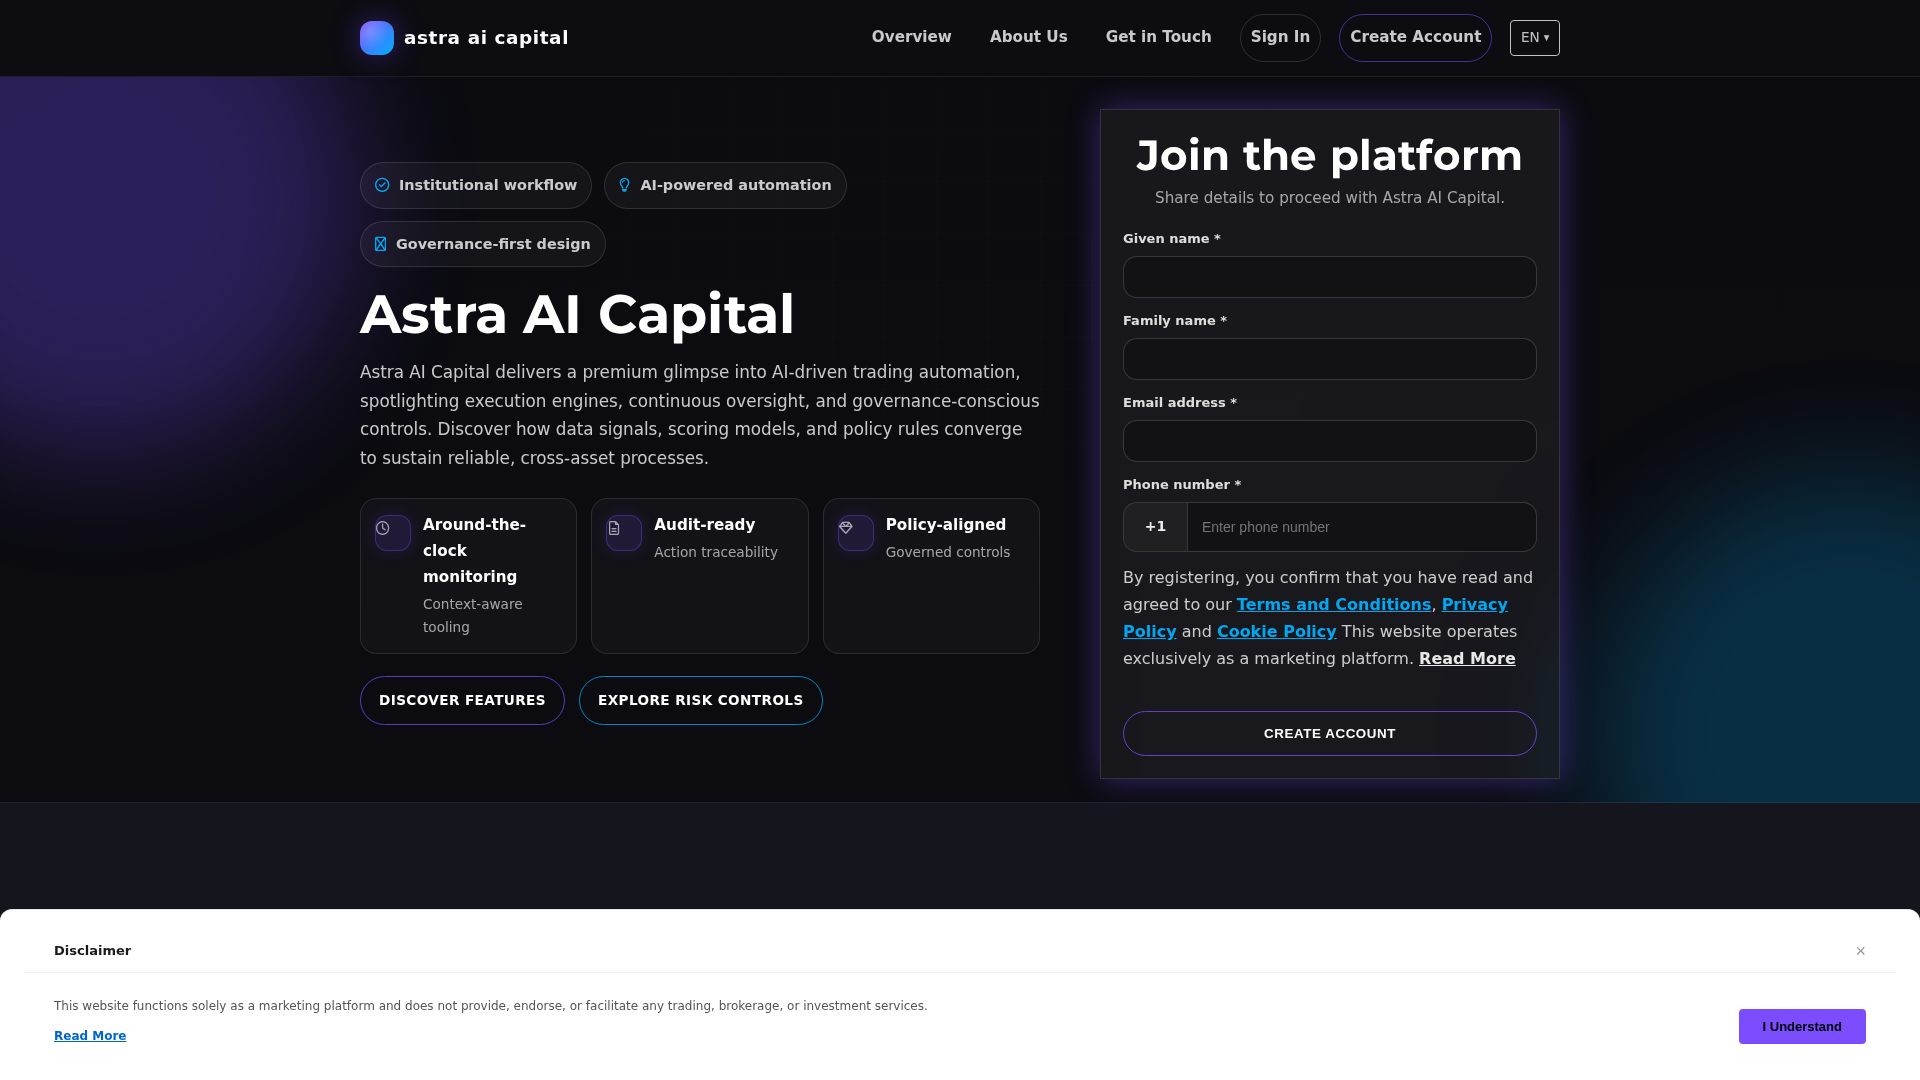Click the I Understand button

[1802, 1026]
